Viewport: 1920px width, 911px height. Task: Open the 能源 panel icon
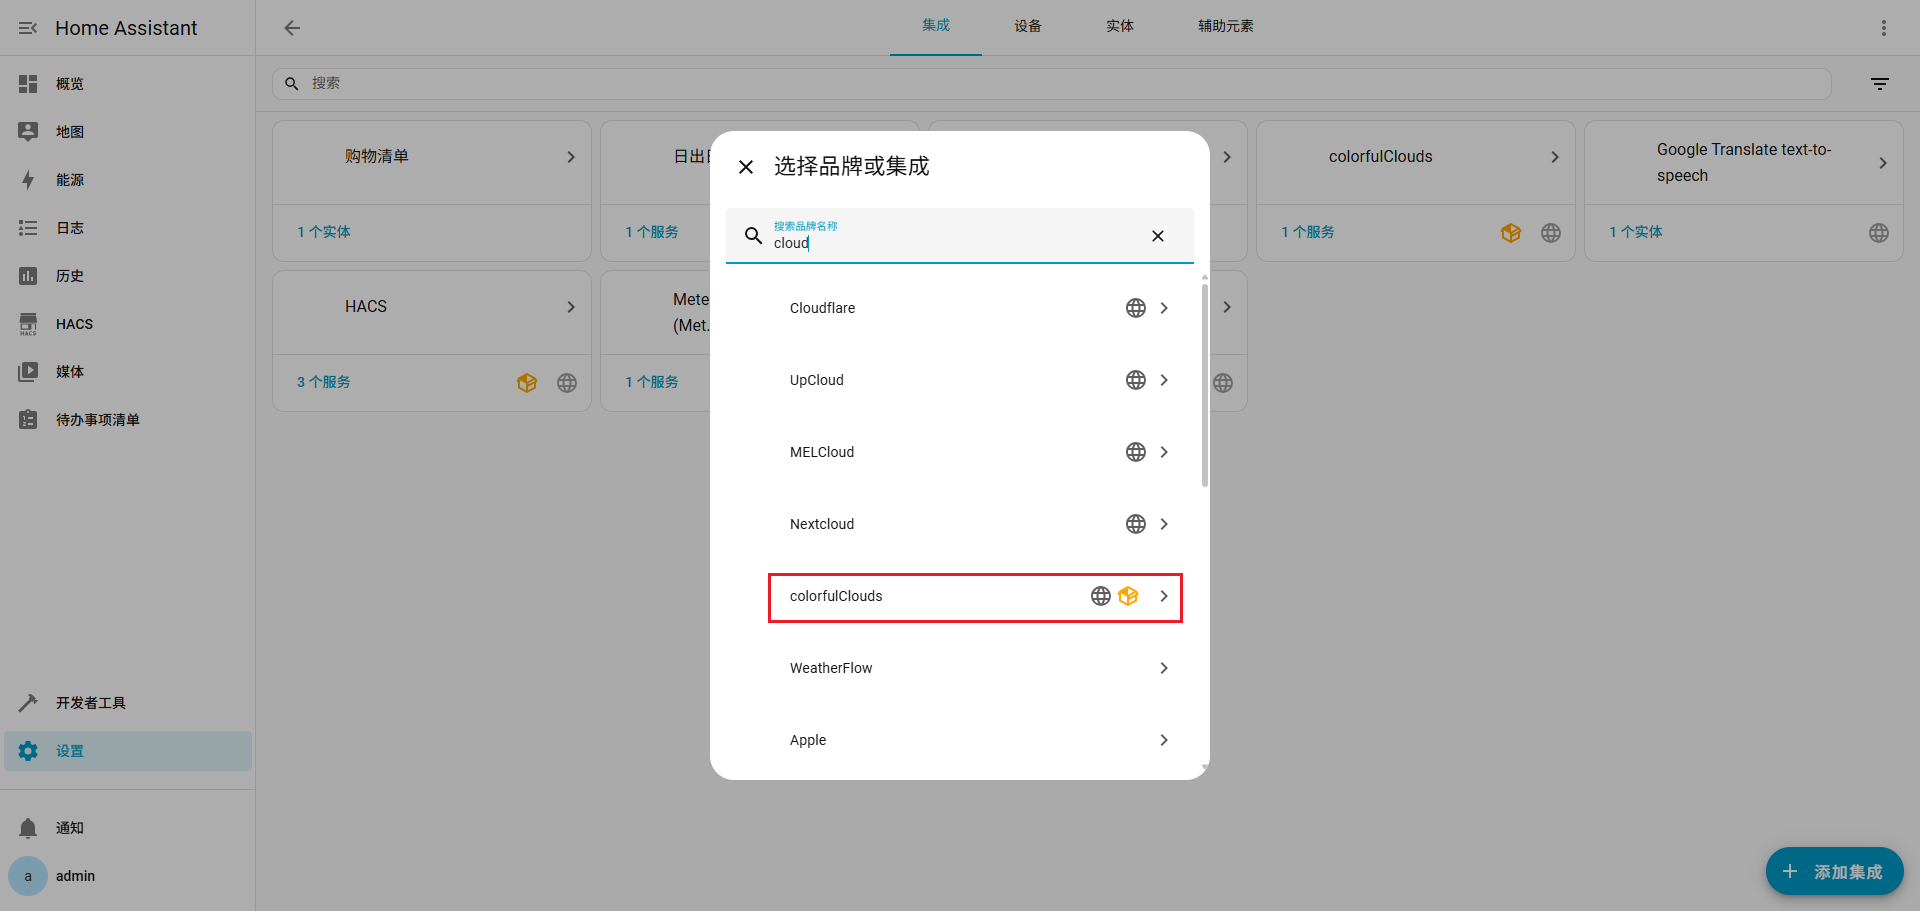(x=27, y=179)
